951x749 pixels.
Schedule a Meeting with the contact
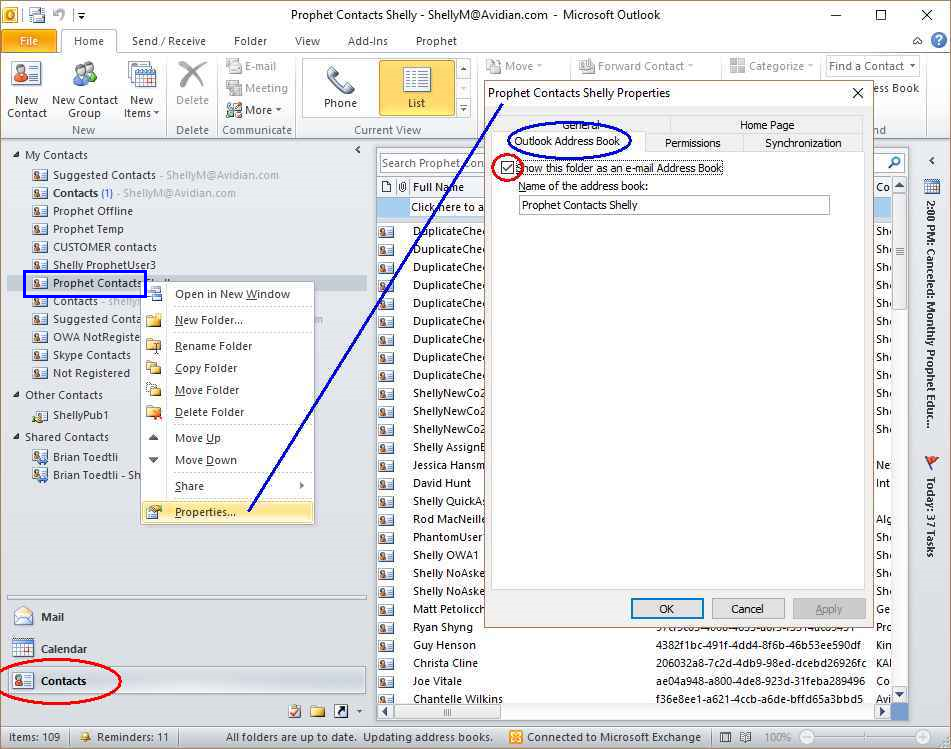tap(257, 88)
